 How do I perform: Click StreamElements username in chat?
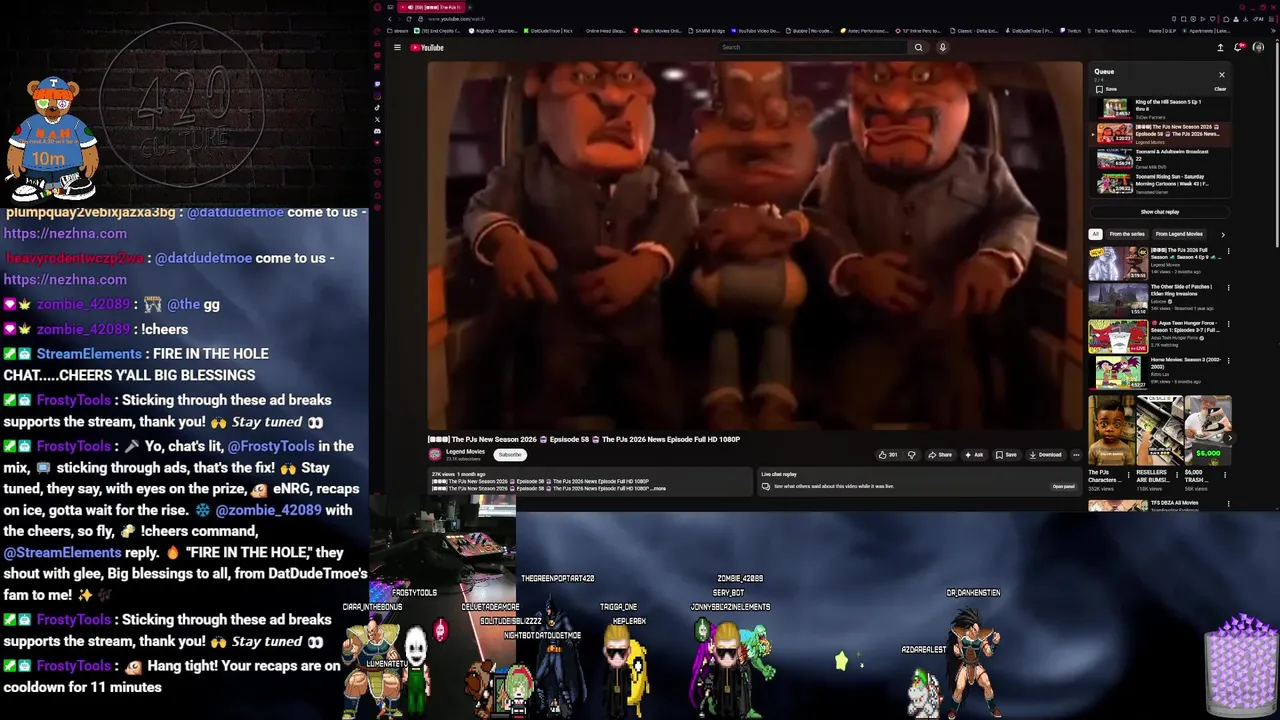pyautogui.click(x=89, y=354)
